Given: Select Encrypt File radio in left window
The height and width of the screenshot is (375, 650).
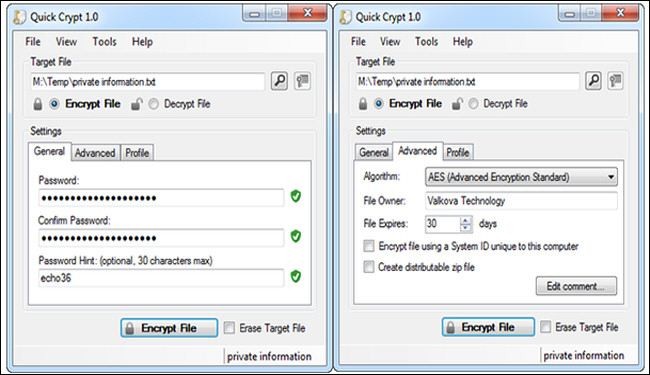Looking at the screenshot, I should tap(54, 104).
